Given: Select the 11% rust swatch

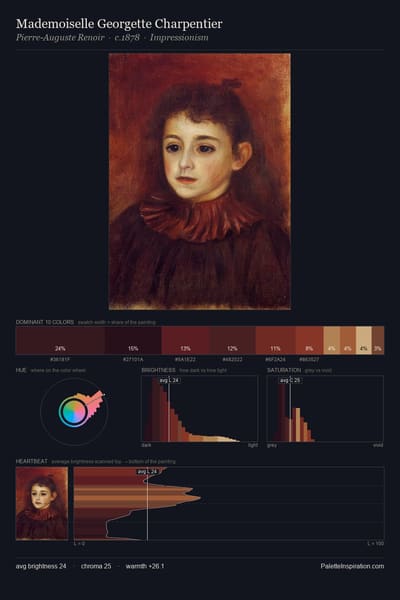Looking at the screenshot, I should click(x=275, y=340).
